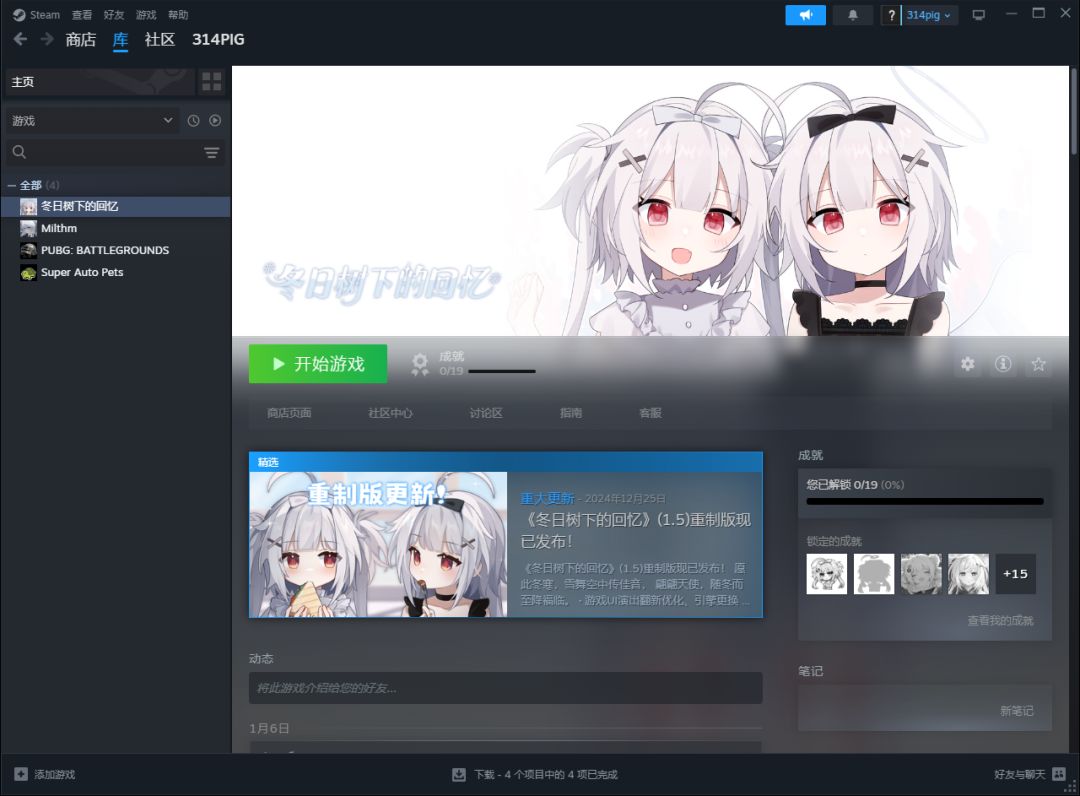Open the 重制版更新 news thumbnail
The image size is (1080, 796).
click(x=378, y=544)
